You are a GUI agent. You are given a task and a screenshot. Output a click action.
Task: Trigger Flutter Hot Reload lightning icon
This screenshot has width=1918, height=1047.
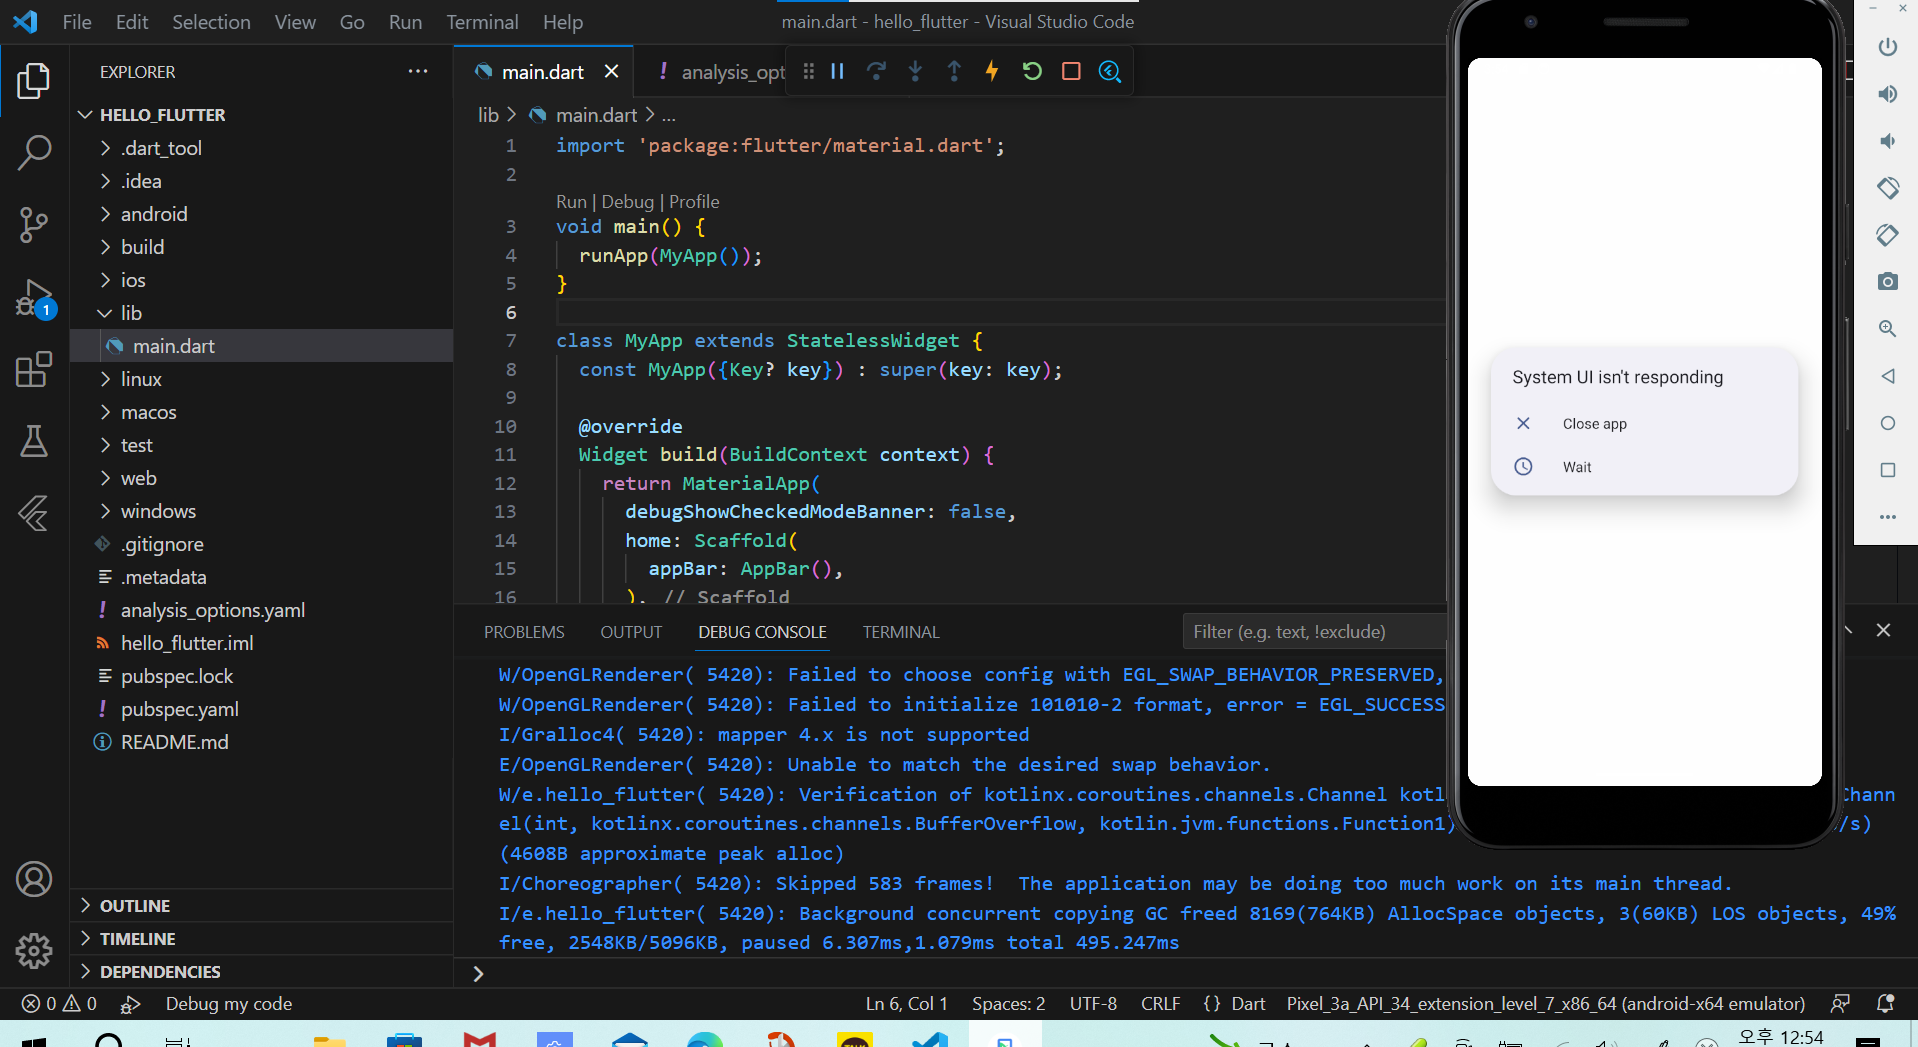[992, 71]
